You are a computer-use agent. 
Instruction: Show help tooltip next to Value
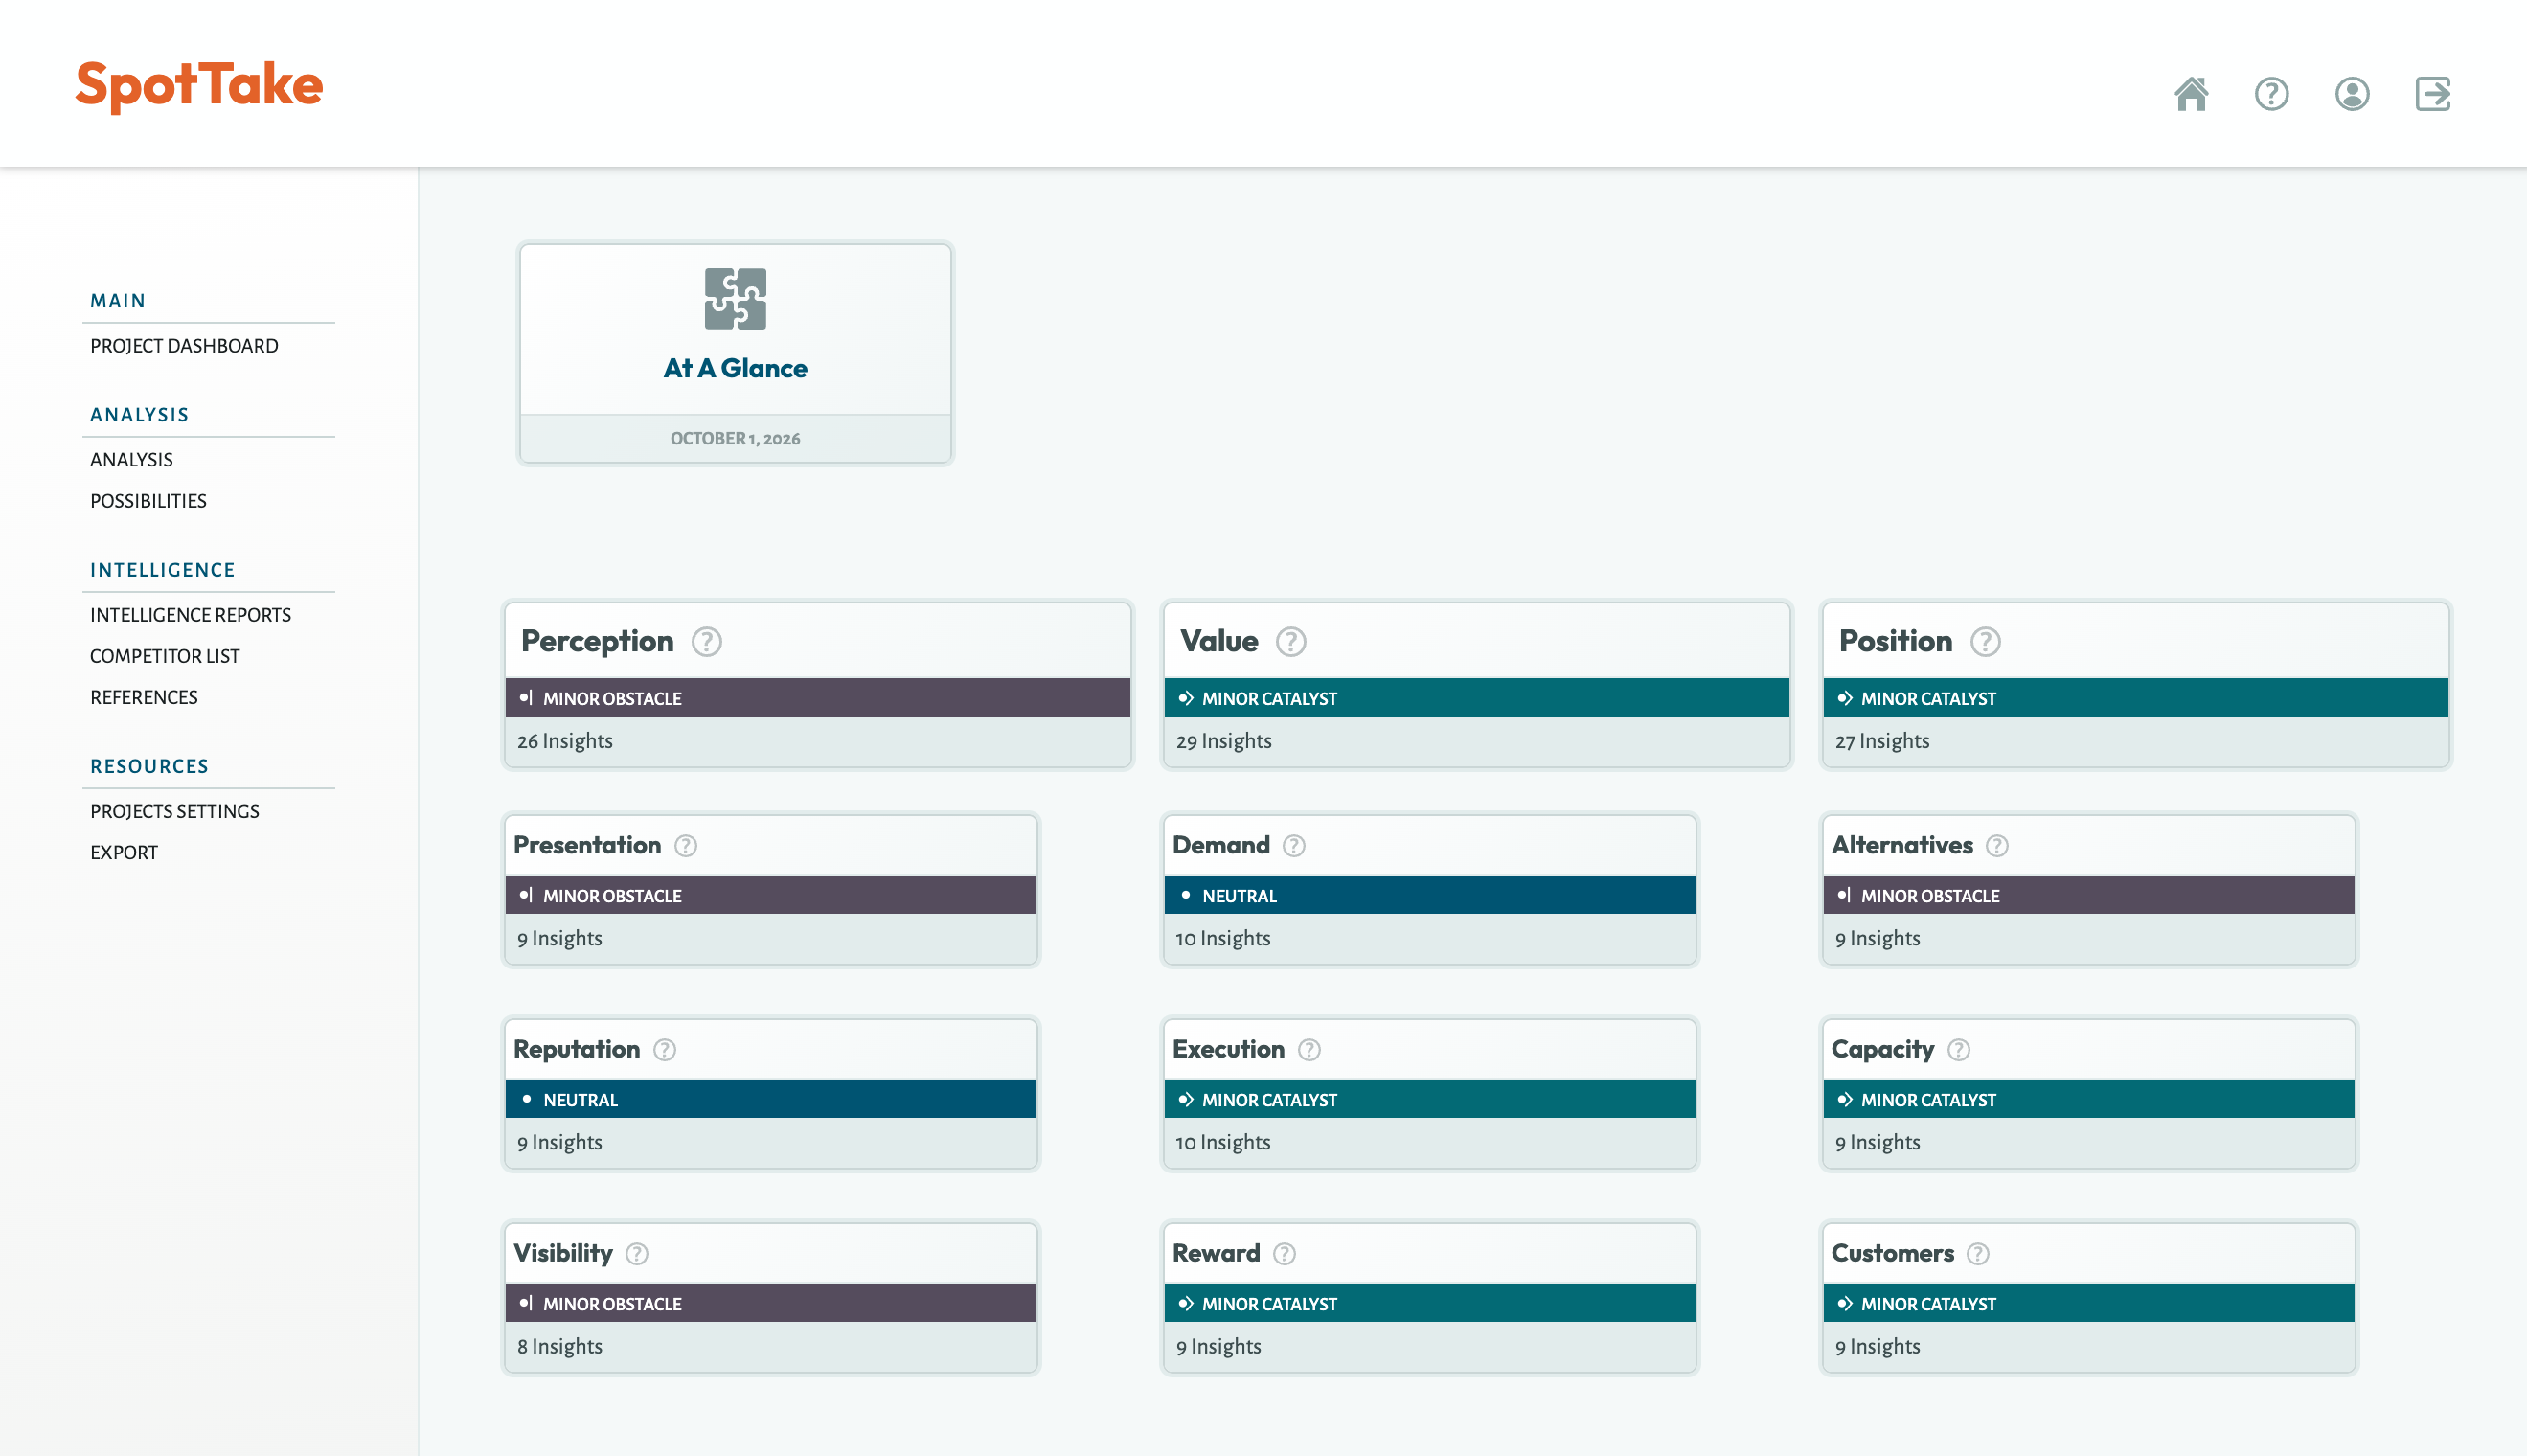[1291, 641]
